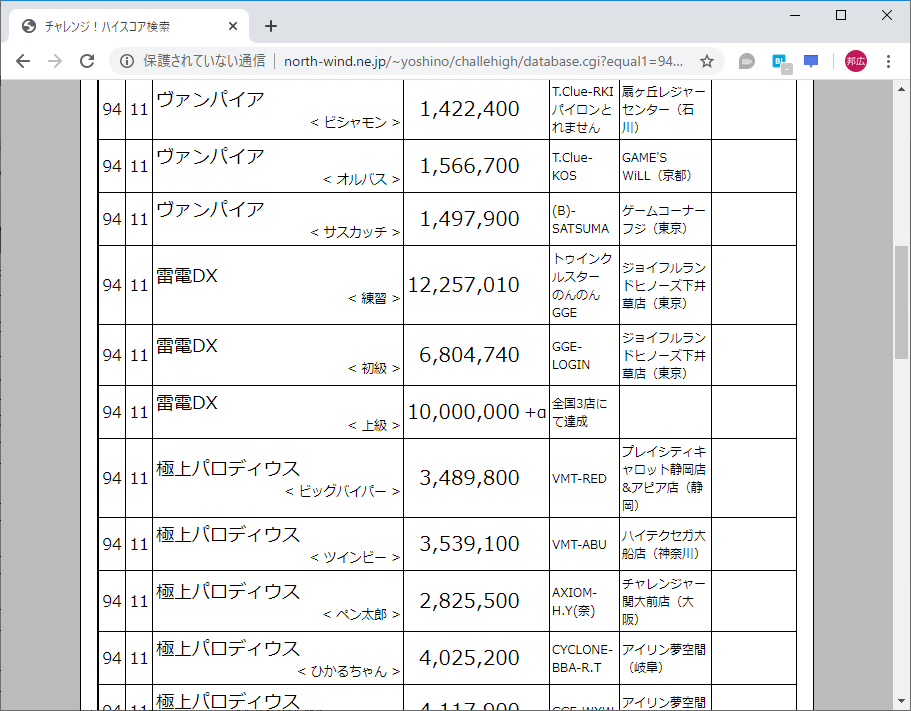Open the blue speech bubble extension
This screenshot has width=911, height=711.
(811, 60)
